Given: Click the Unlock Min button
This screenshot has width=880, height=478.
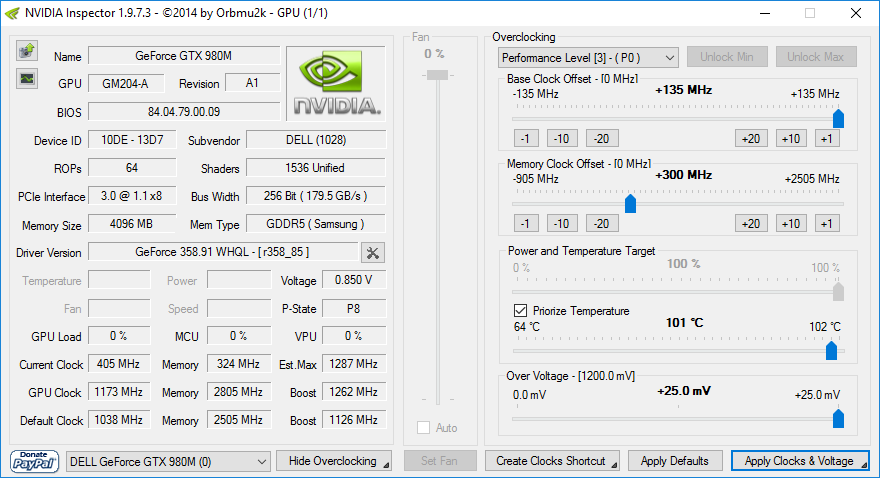Looking at the screenshot, I should pyautogui.click(x=726, y=57).
